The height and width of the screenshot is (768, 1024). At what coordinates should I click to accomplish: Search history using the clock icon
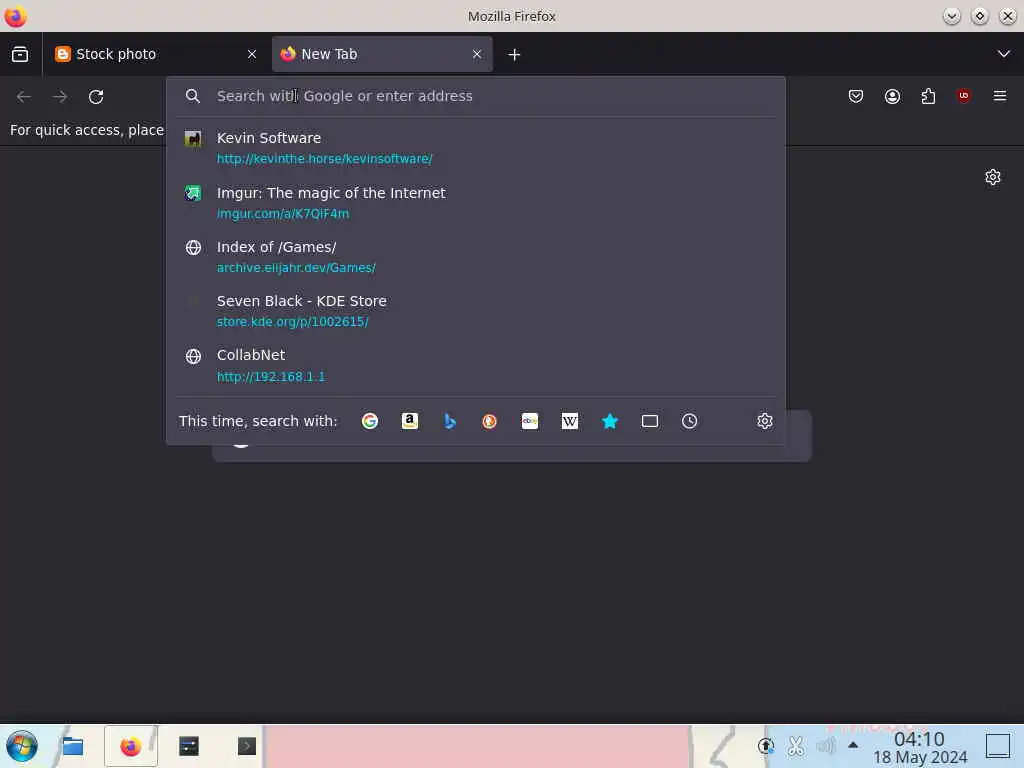pos(690,421)
